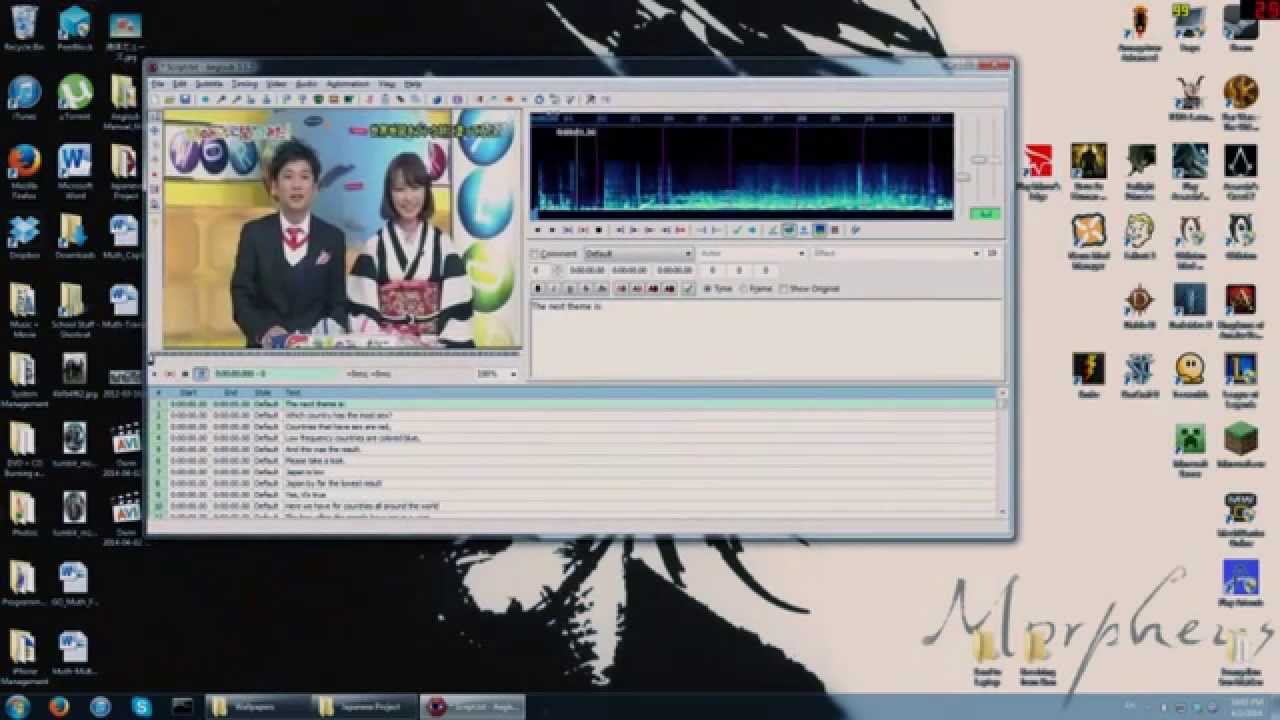
Task: Go to previous line in audio toolbar
Action: [538, 229]
